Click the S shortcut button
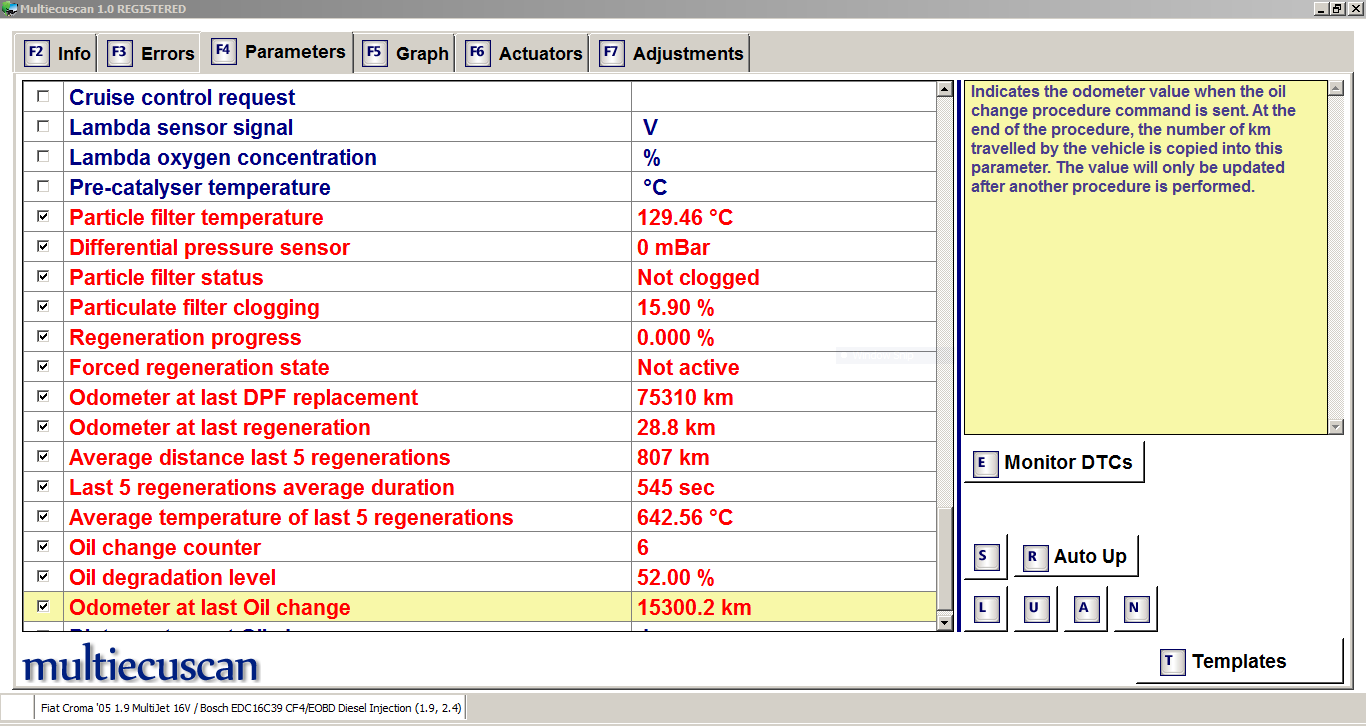The image size is (1366, 726). (984, 557)
